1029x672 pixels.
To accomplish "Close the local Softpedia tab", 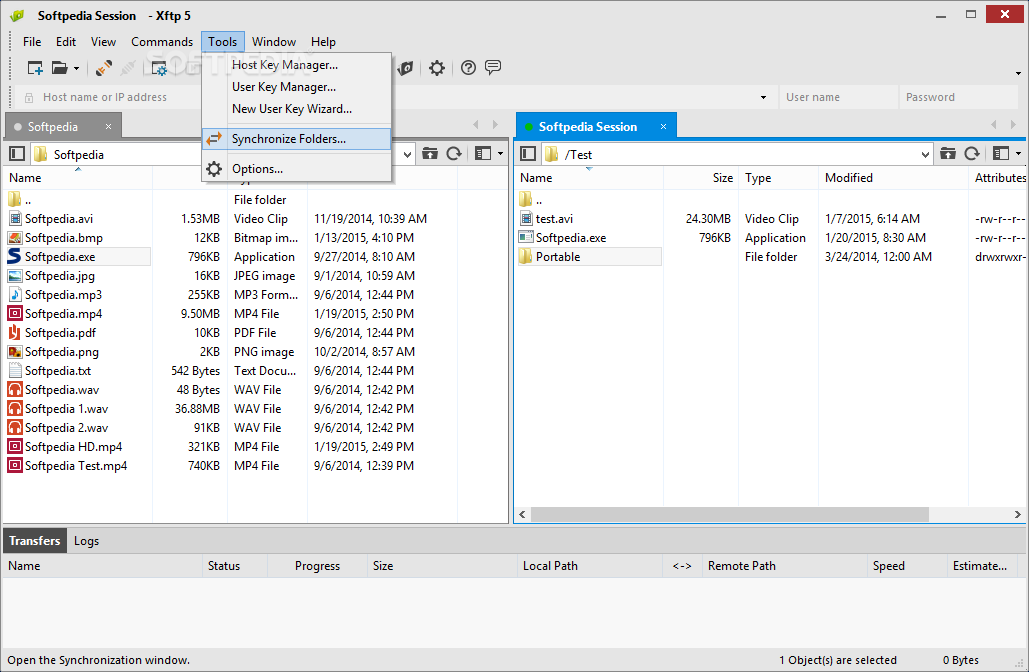I will (x=108, y=126).
